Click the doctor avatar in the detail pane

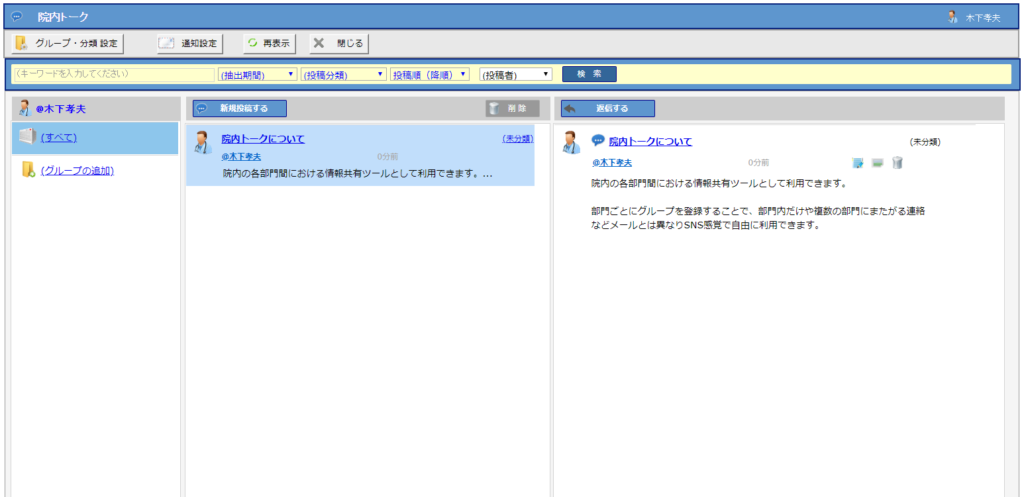(571, 143)
